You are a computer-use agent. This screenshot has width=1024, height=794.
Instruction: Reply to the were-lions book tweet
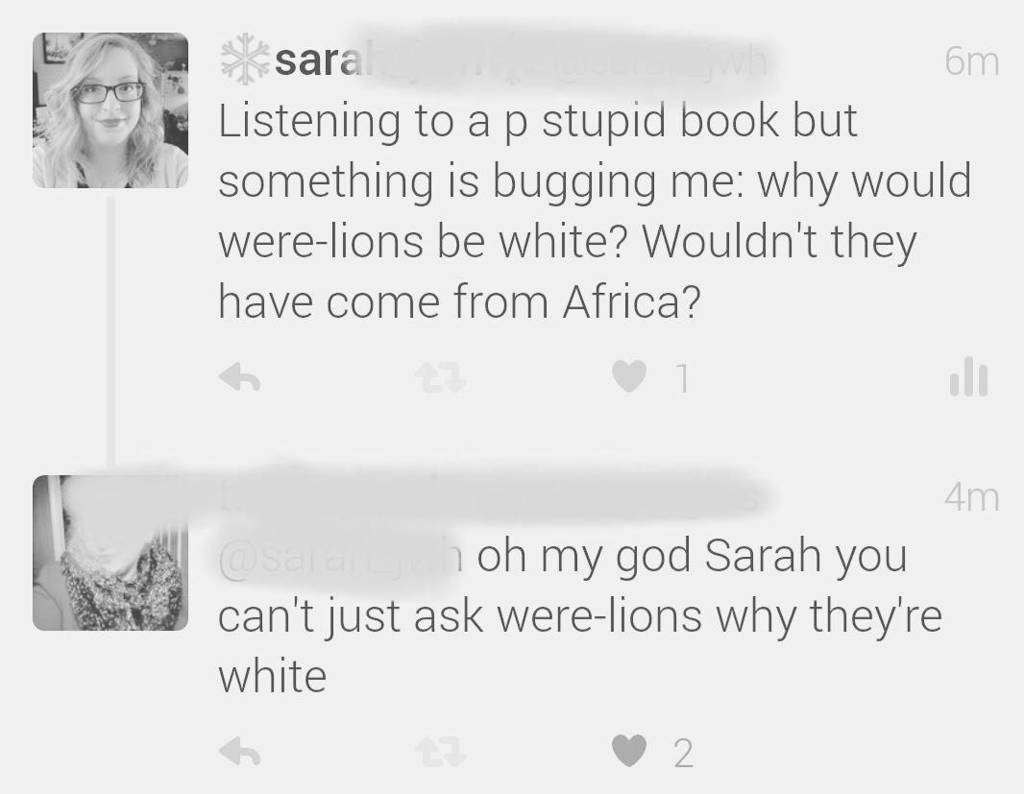239,377
